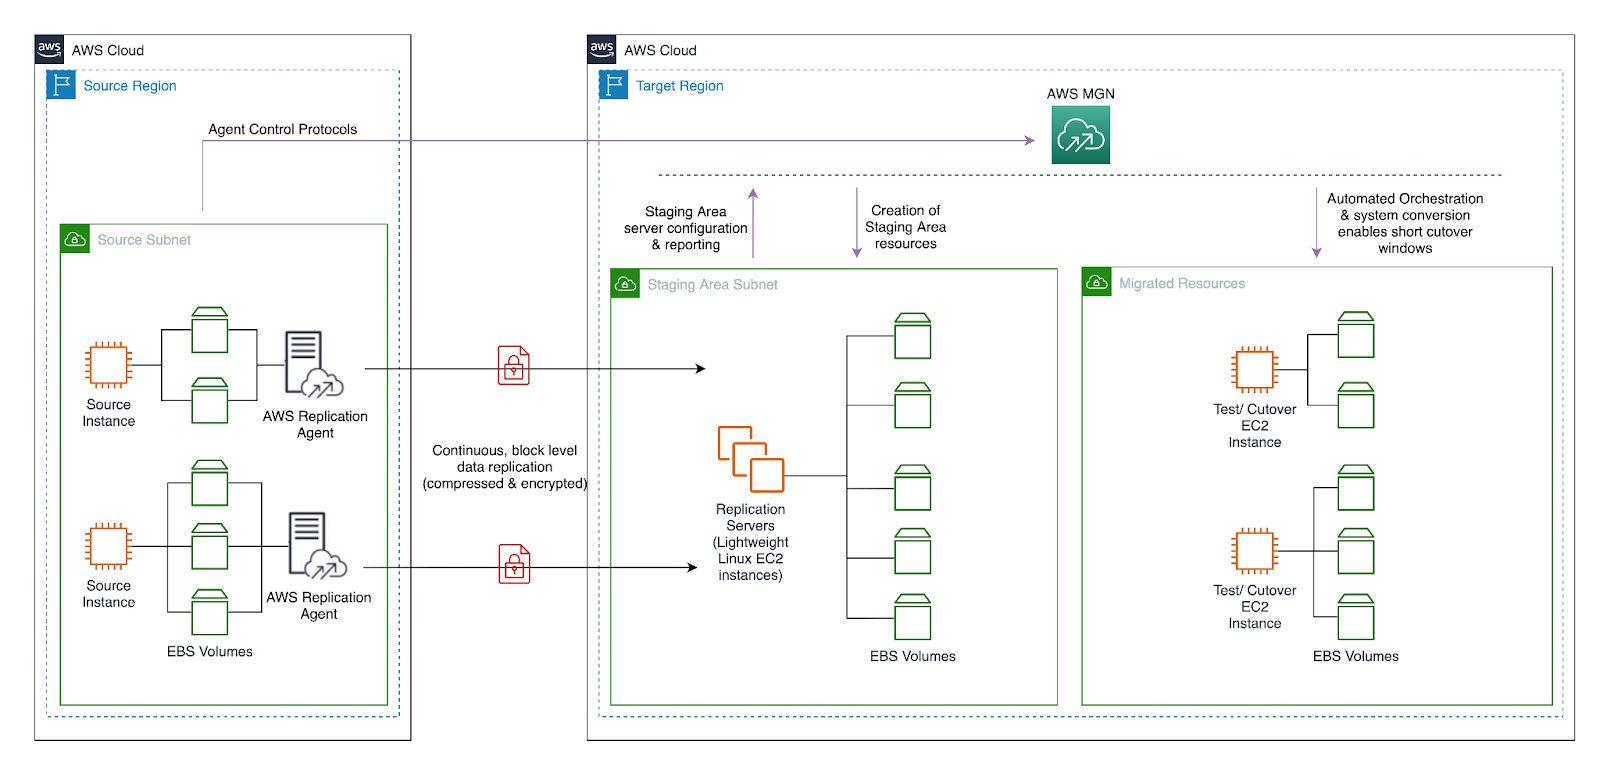Click the 'Source Subnet' label
The width and height of the screenshot is (1600, 766).
144,240
